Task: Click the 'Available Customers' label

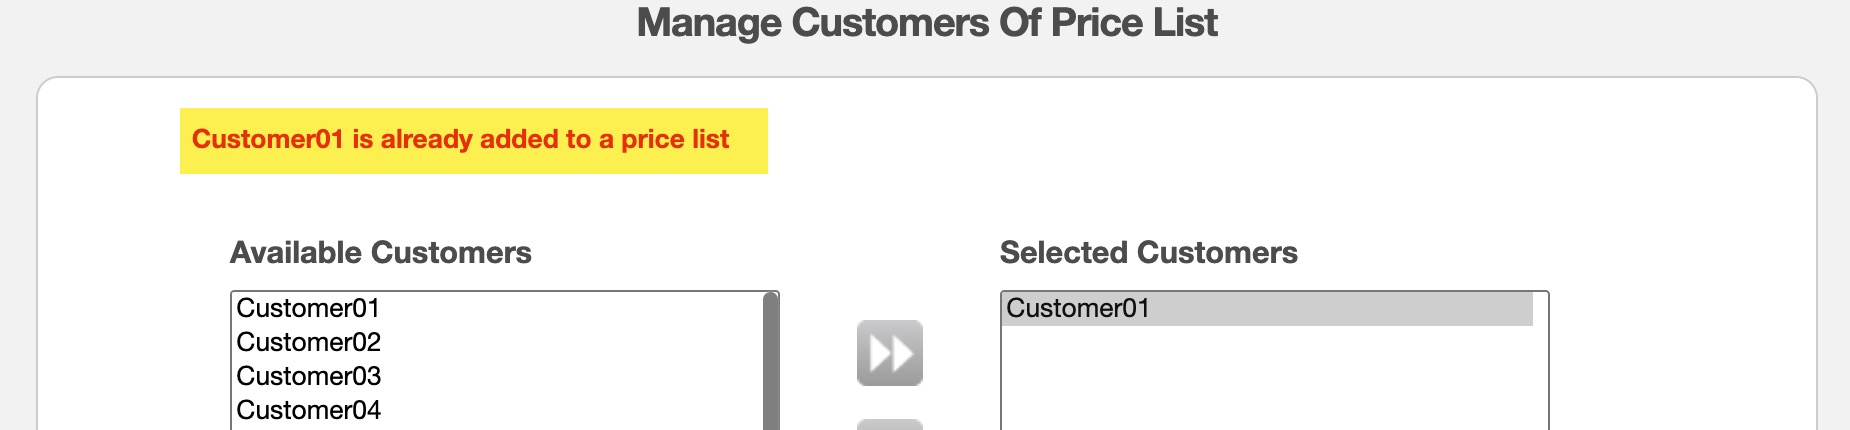Action: [380, 252]
